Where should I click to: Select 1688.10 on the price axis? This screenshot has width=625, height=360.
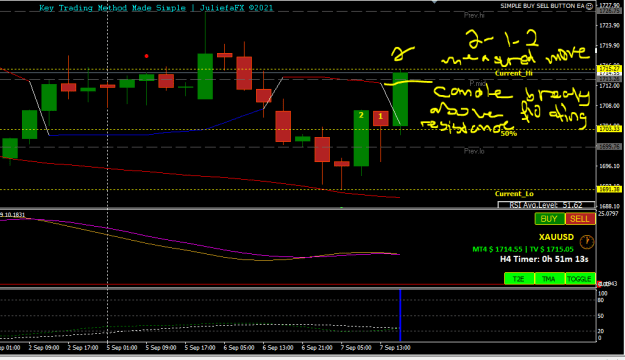point(609,207)
